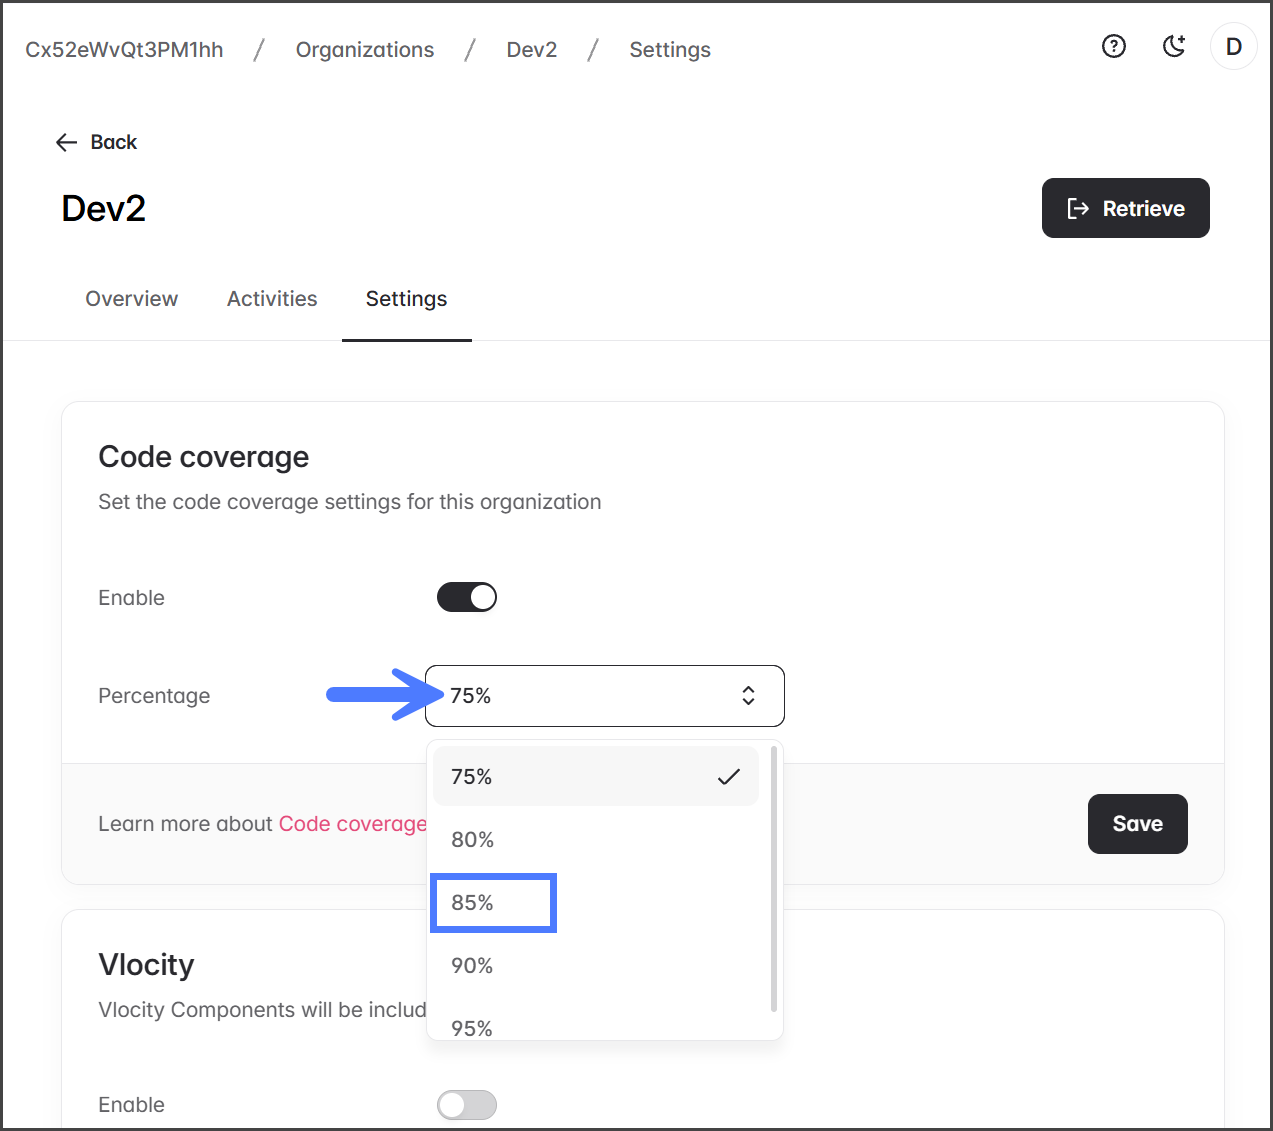Open the help question mark icon
This screenshot has height=1131, width=1273.
tap(1113, 46)
